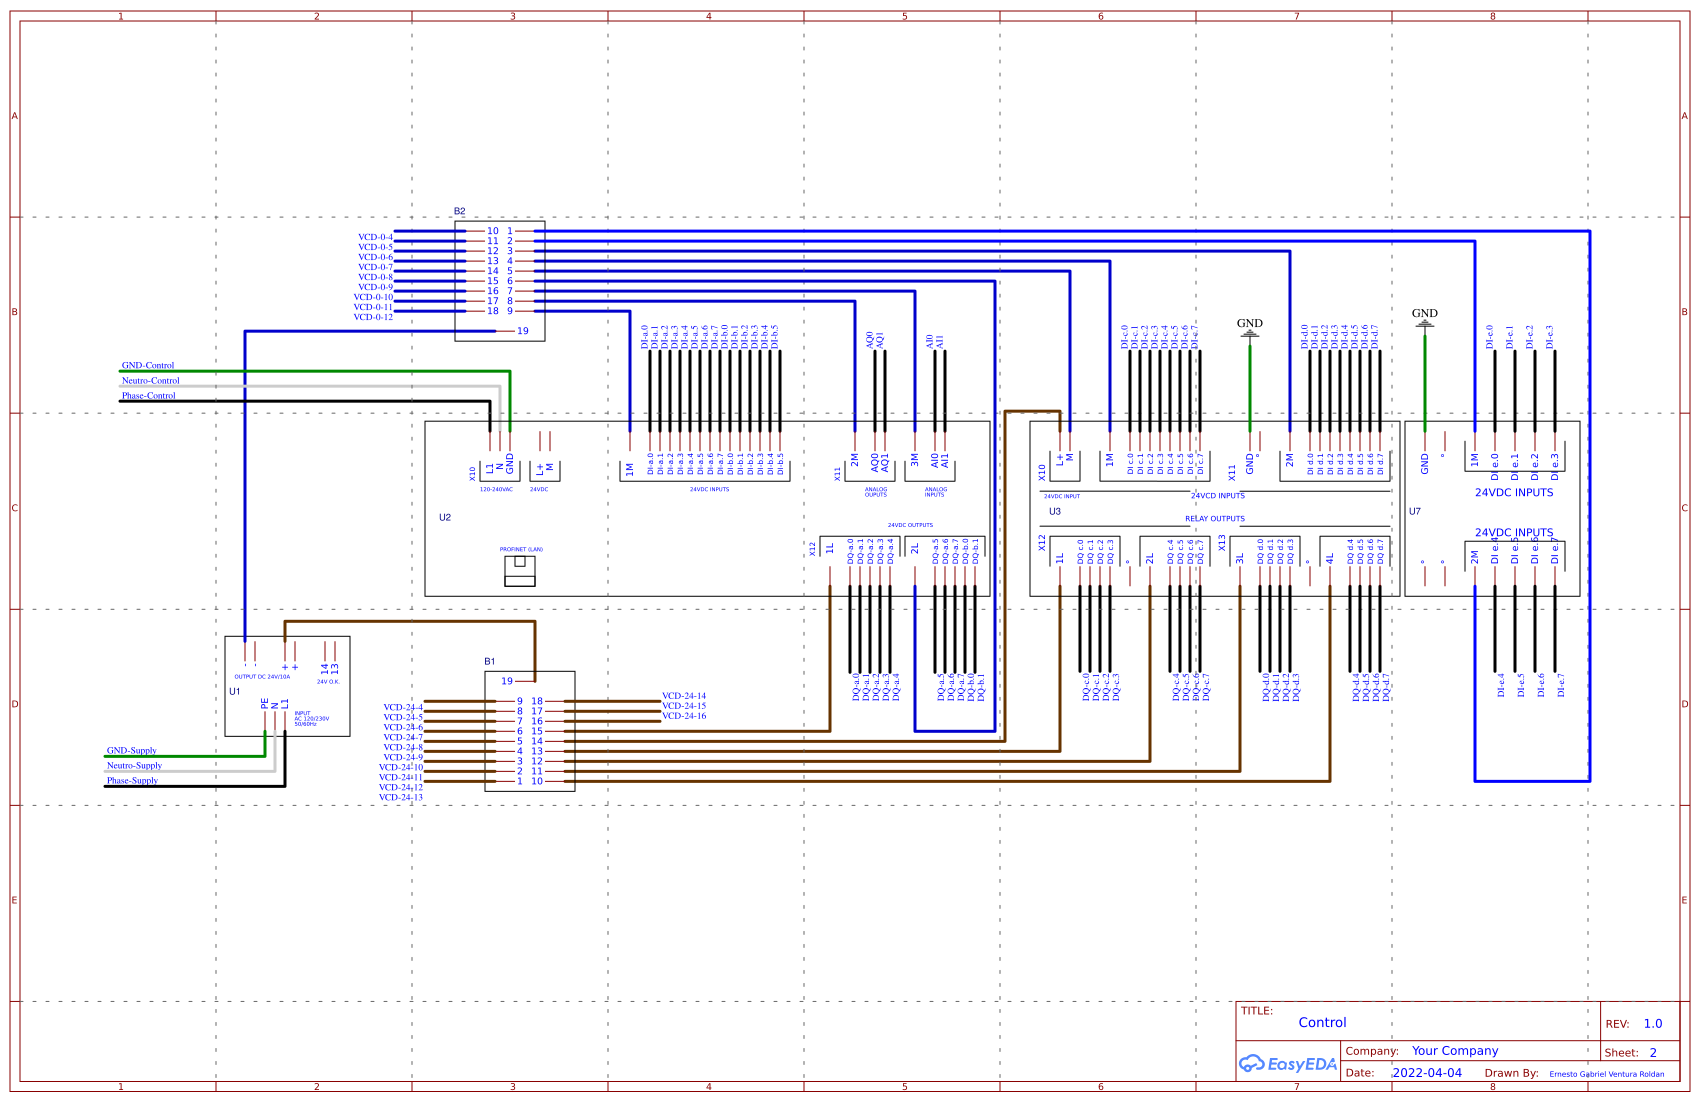Click the Control title in the title block
This screenshot has width=1700, height=1102.
click(x=1322, y=1022)
